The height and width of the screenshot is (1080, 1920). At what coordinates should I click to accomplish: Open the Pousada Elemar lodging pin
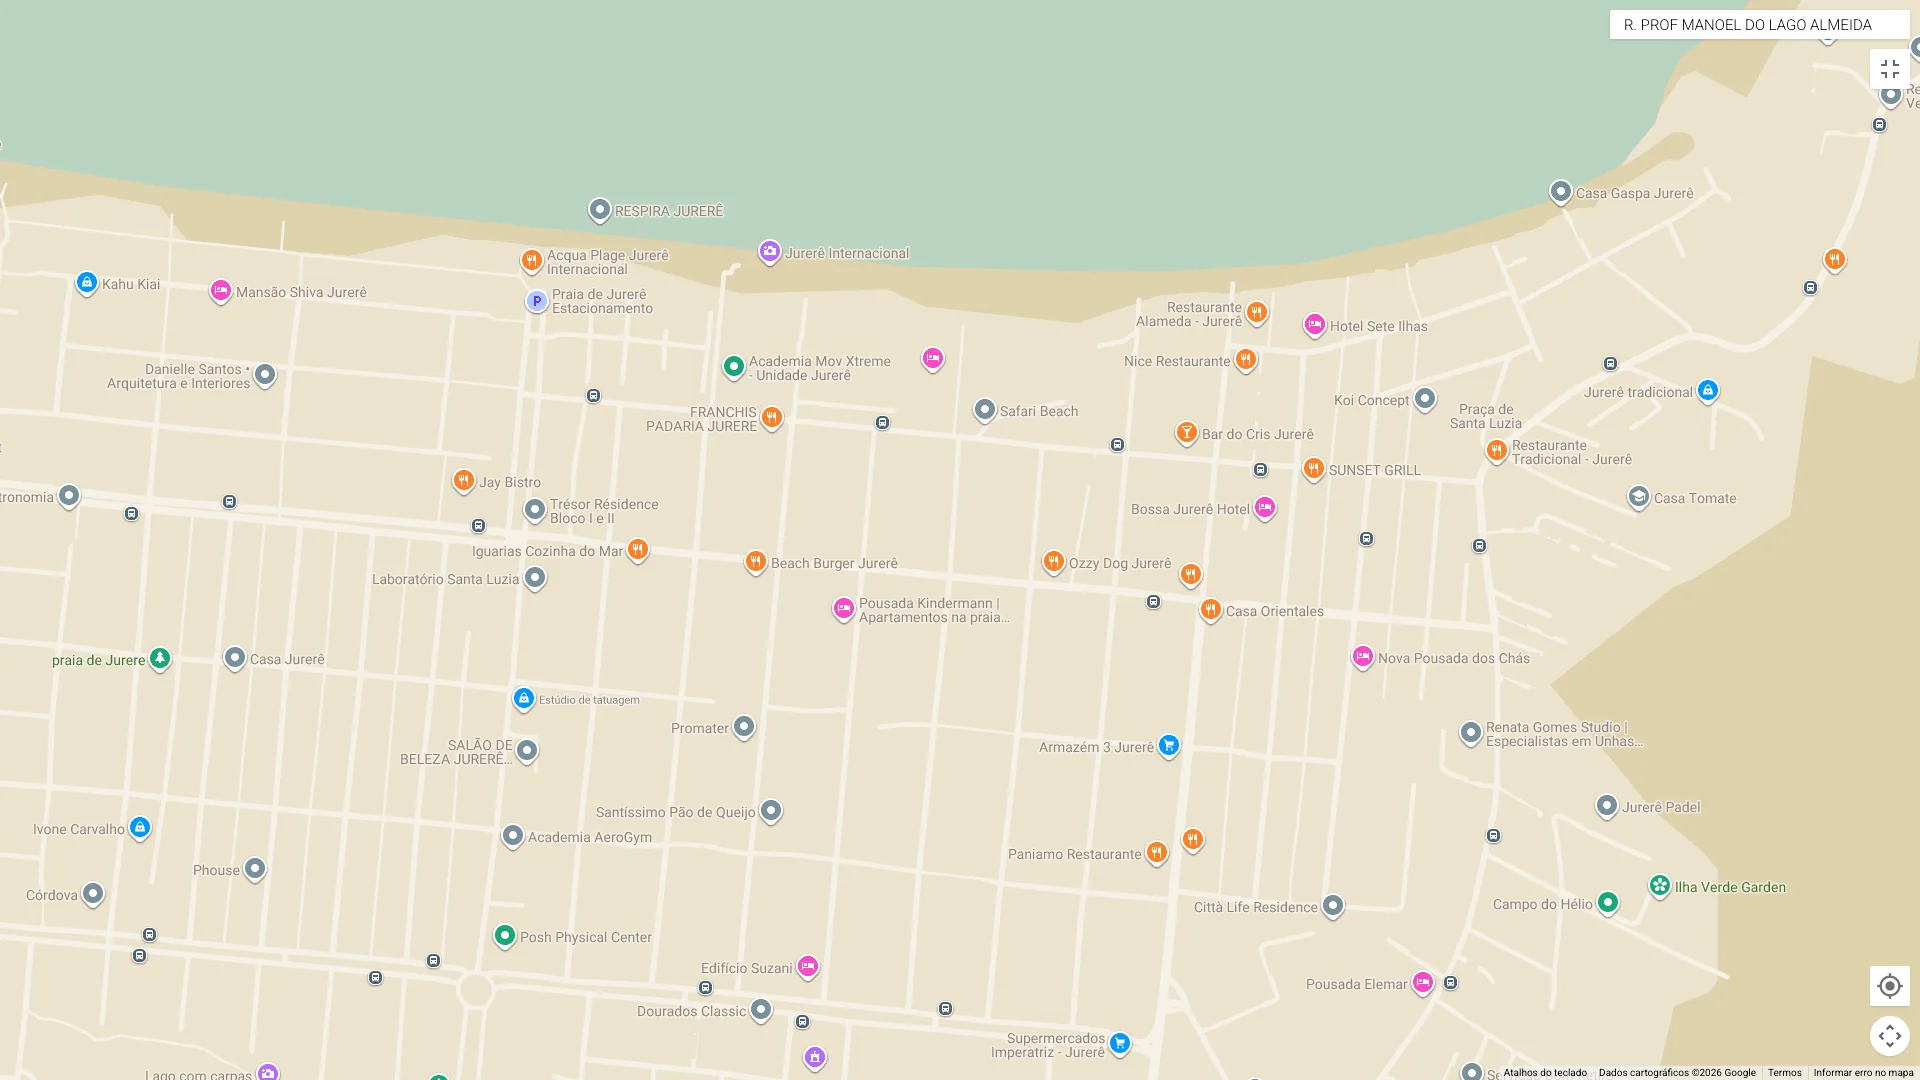click(1422, 983)
